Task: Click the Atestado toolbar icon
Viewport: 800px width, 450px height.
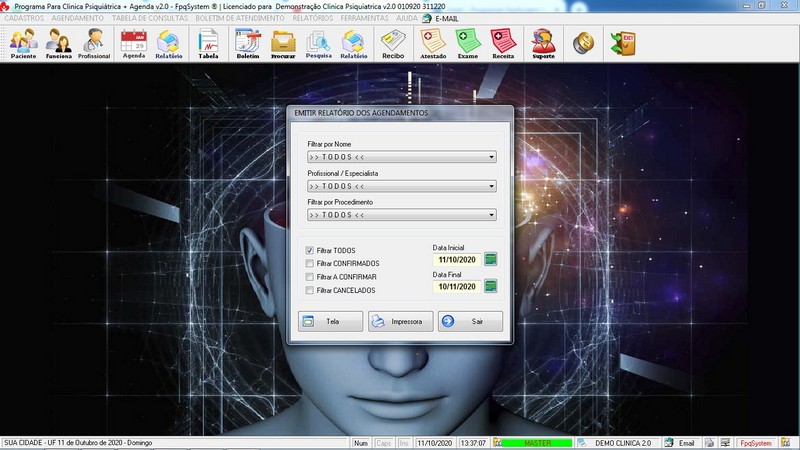Action: pos(433,44)
